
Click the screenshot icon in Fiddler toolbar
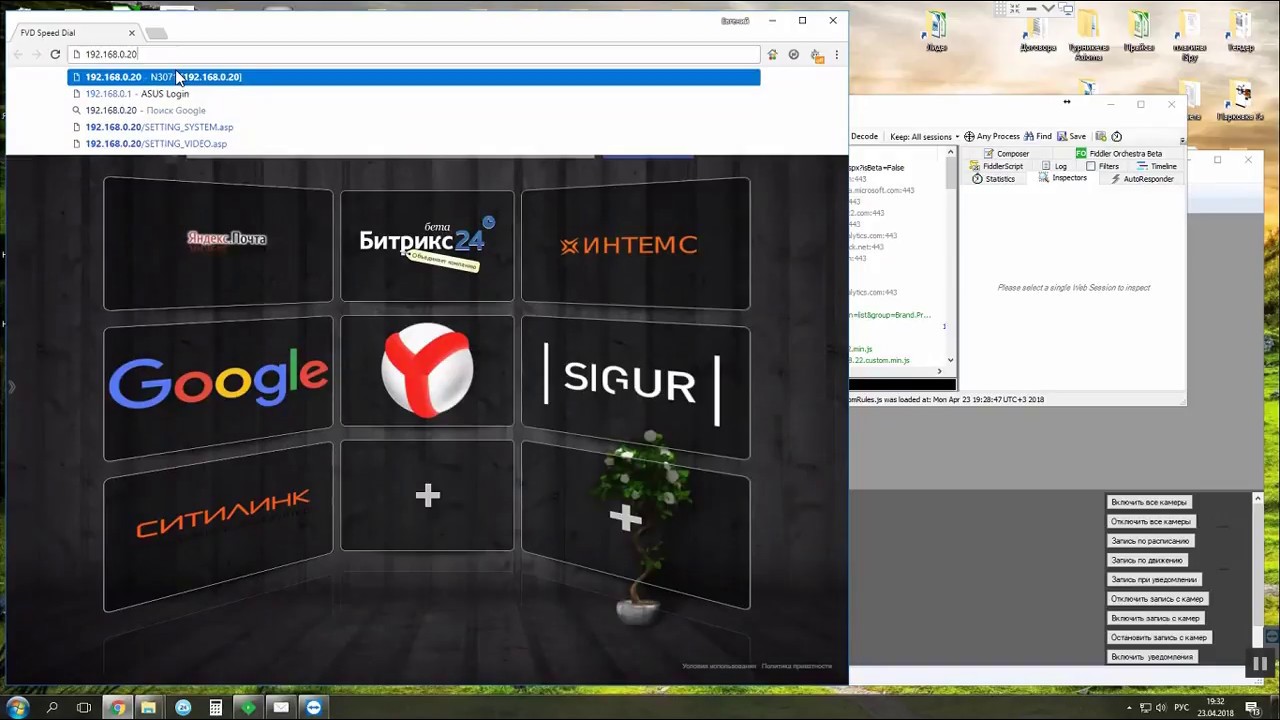click(x=1101, y=137)
